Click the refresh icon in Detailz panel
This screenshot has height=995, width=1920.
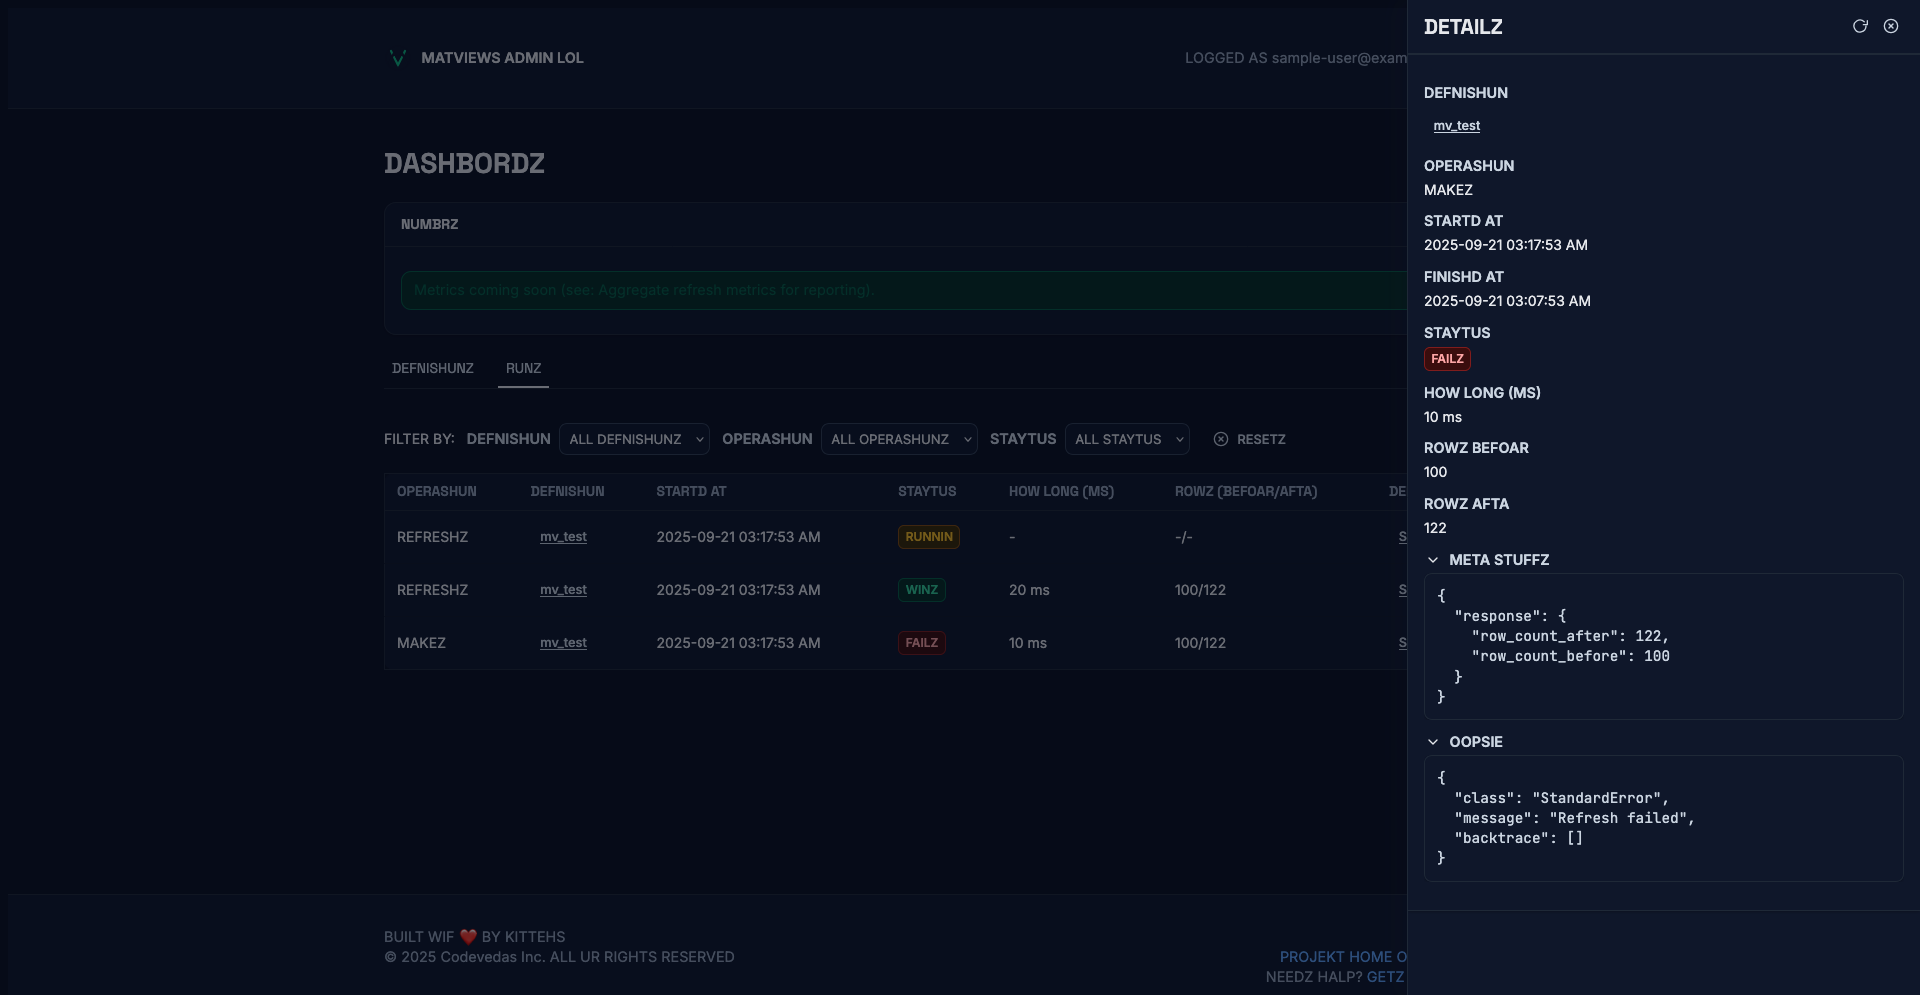(1860, 27)
